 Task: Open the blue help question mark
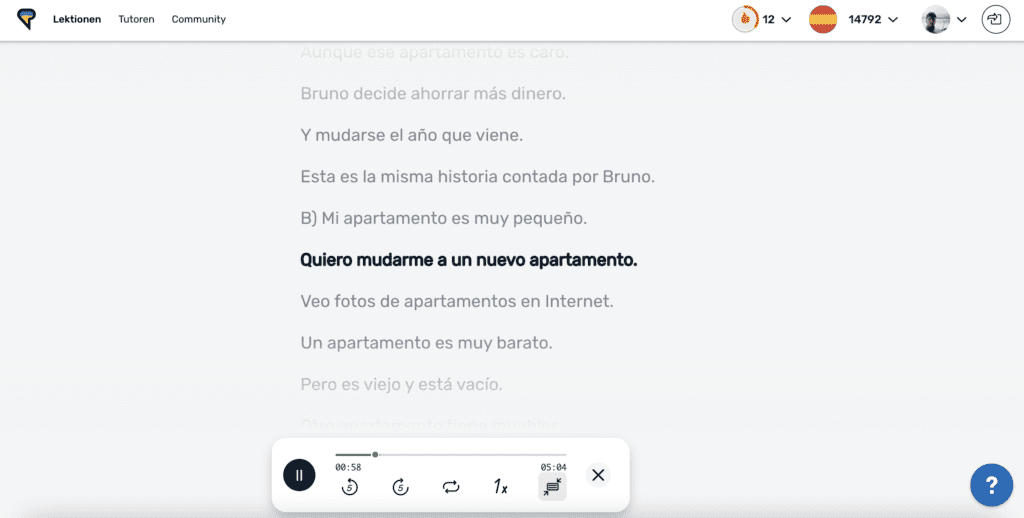tap(991, 486)
